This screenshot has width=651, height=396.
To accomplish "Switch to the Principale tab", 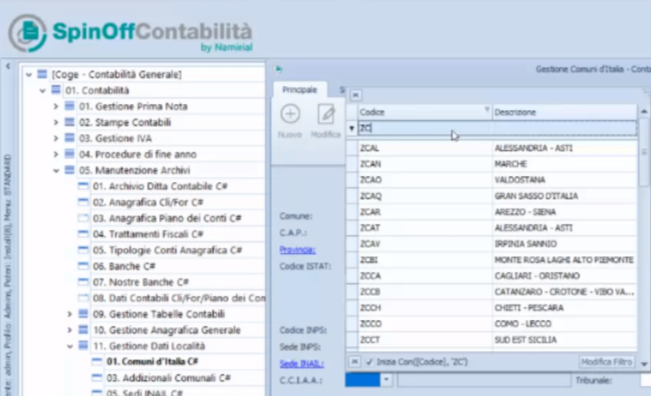I will [300, 90].
